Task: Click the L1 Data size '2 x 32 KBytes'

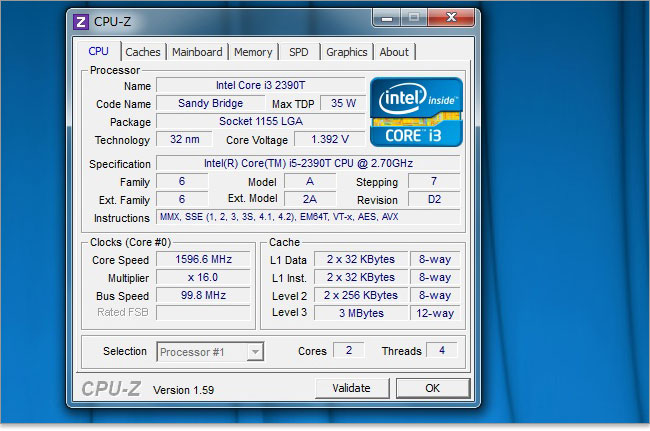Action: (x=361, y=259)
